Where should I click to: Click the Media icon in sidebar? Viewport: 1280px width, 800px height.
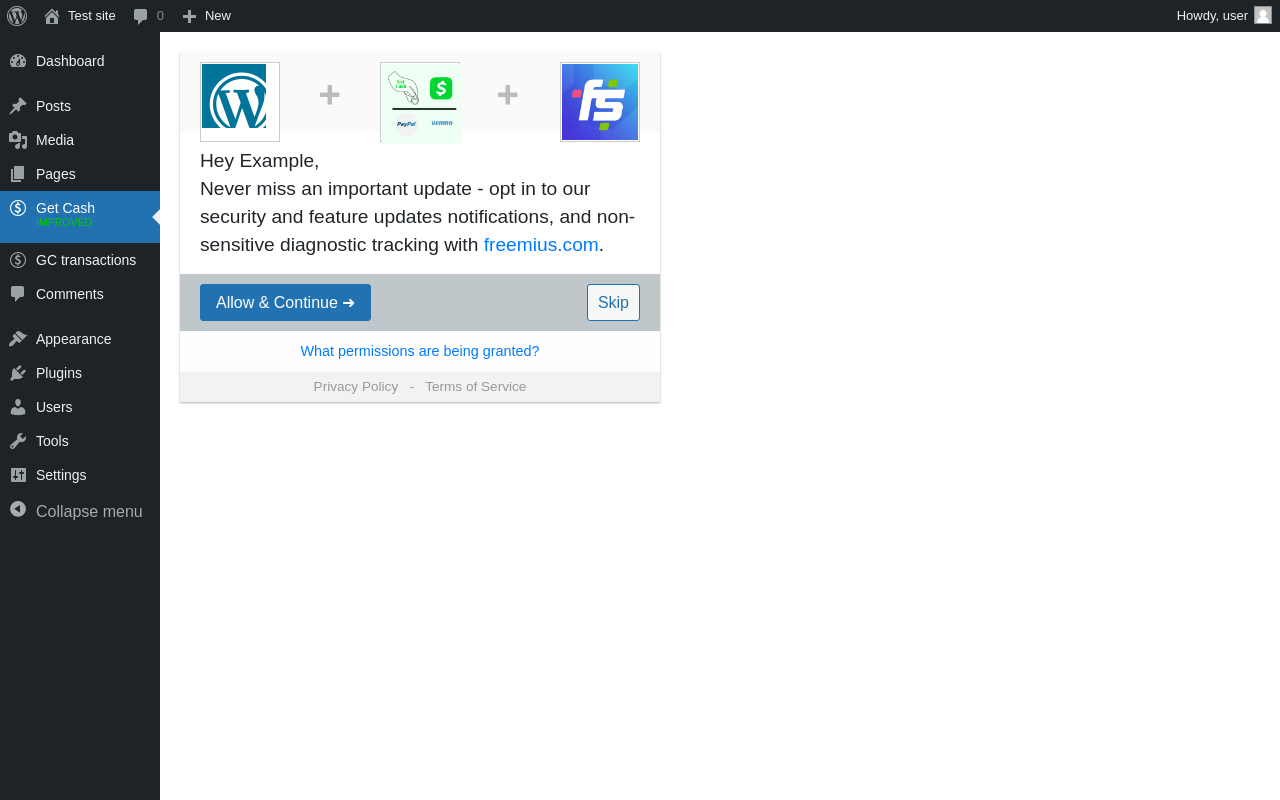[x=18, y=140]
